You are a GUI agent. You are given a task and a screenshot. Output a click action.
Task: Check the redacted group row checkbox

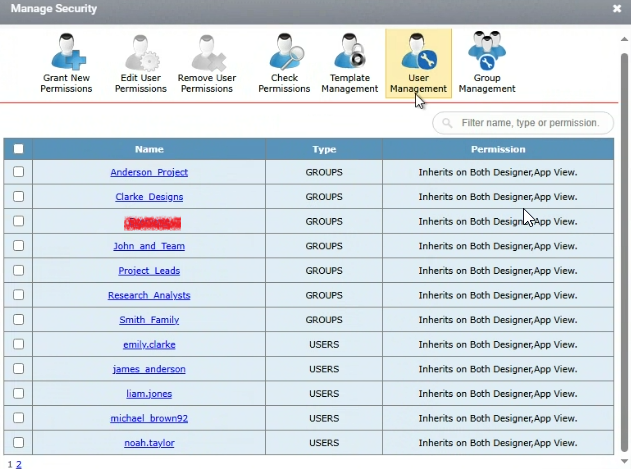[x=18, y=221]
